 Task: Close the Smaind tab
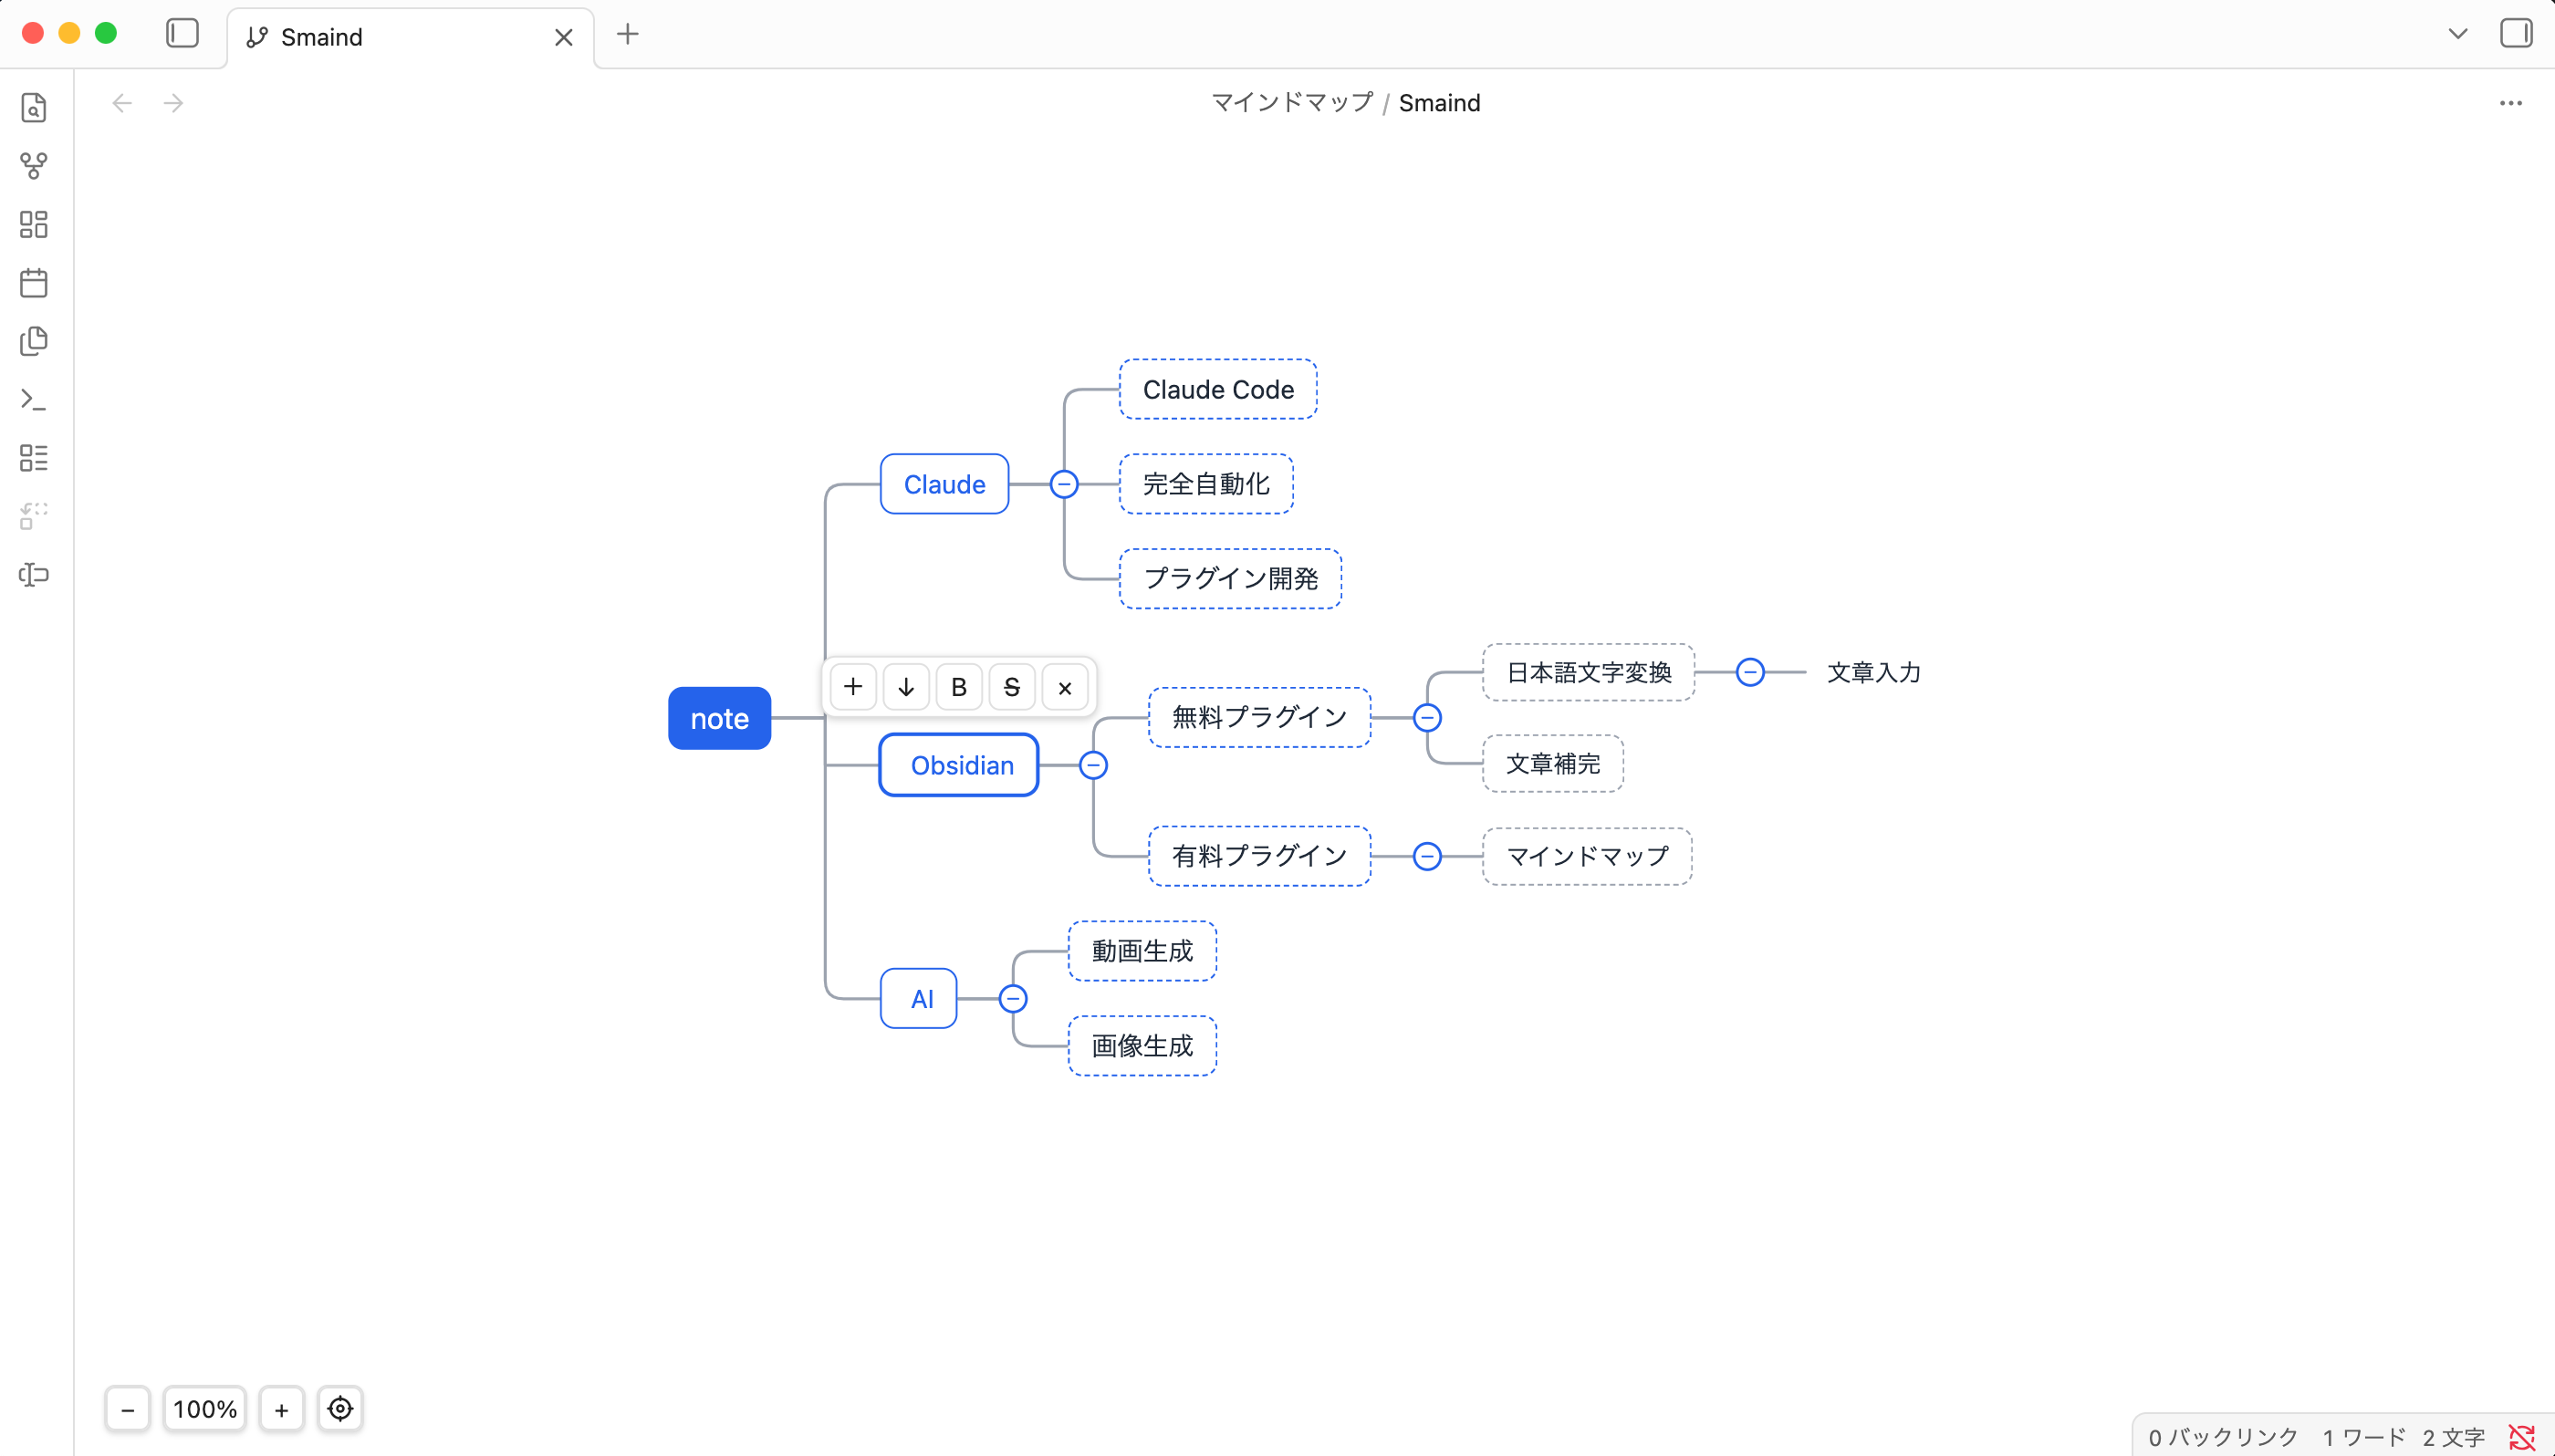tap(564, 37)
